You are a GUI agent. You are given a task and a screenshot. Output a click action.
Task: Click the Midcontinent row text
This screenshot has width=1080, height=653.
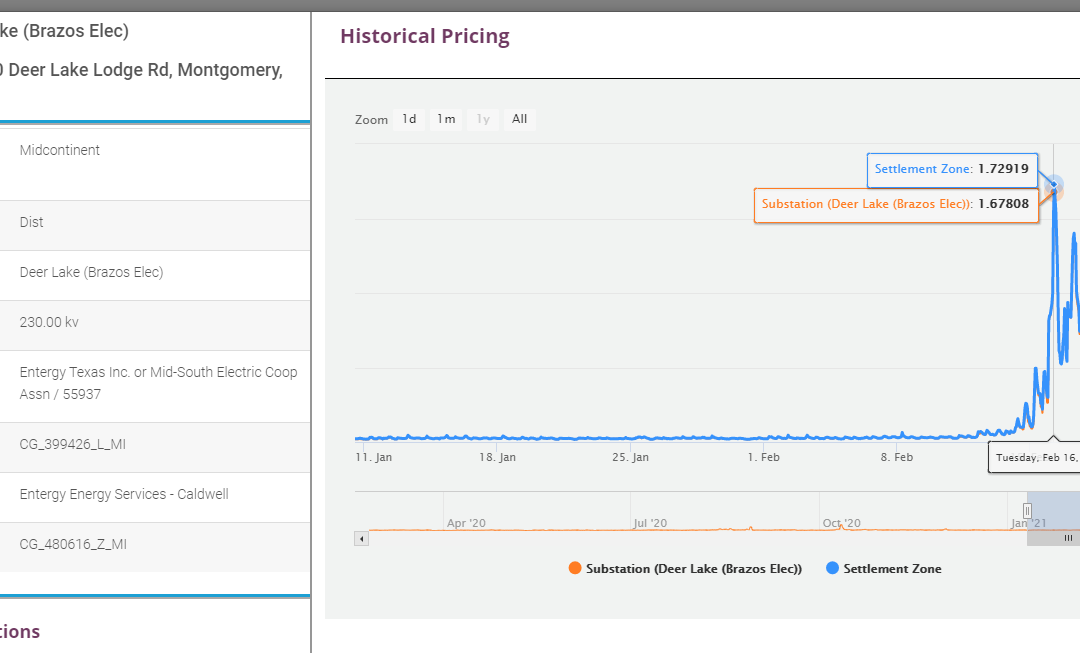click(60, 150)
